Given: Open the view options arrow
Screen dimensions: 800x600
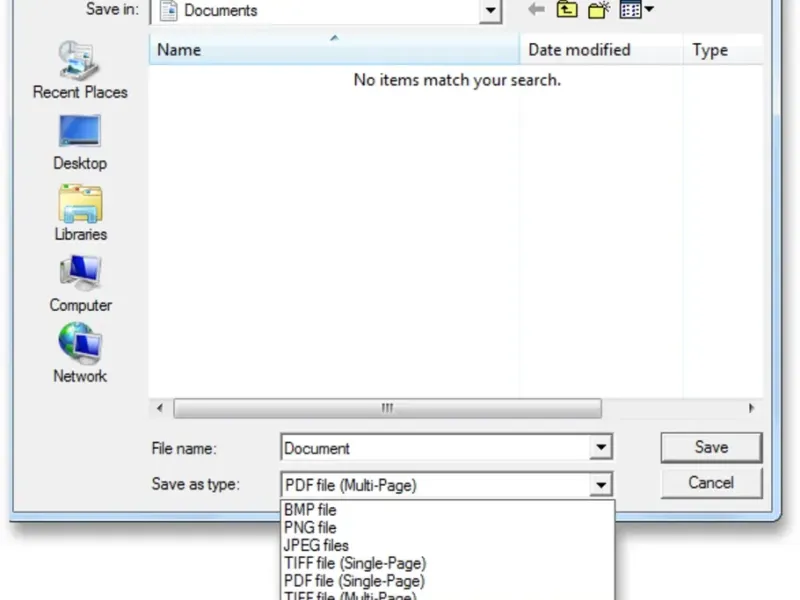Looking at the screenshot, I should click(649, 9).
